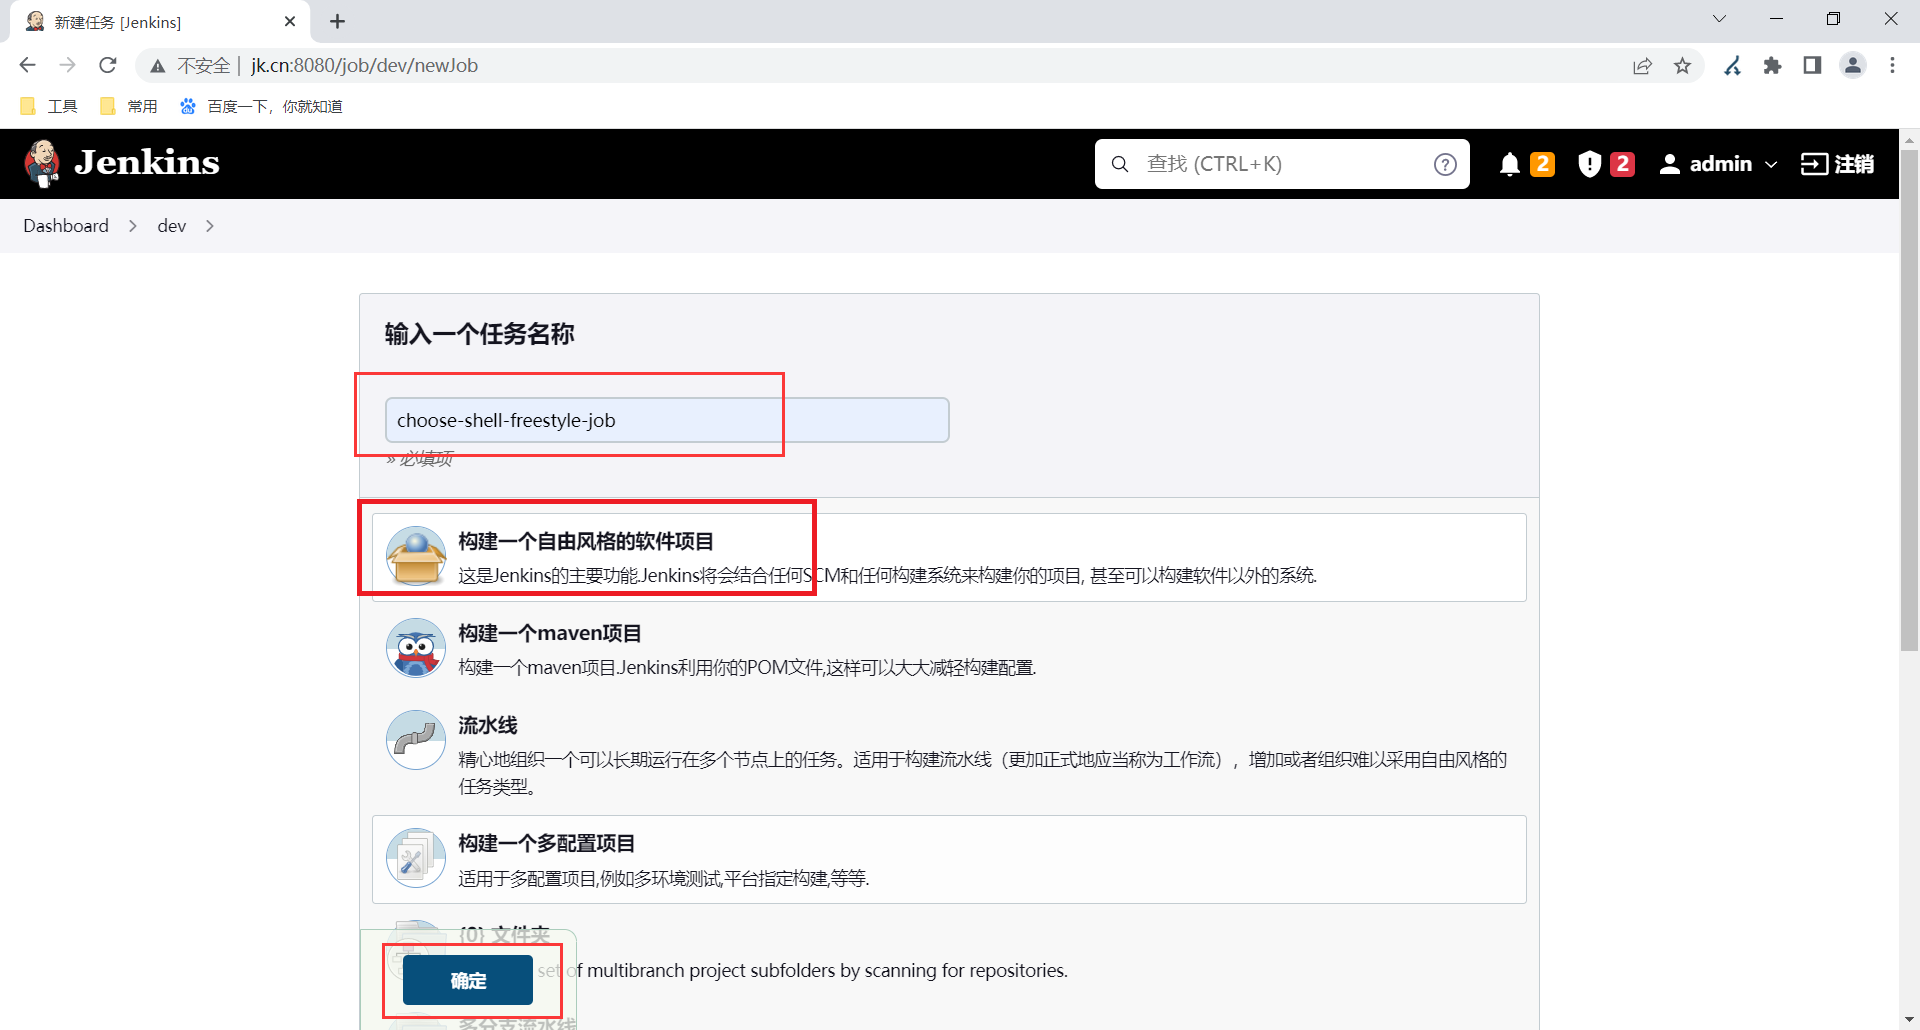Screen dimensions: 1920x1030
Task: Open the tab search dropdown arrow
Action: point(1720,19)
